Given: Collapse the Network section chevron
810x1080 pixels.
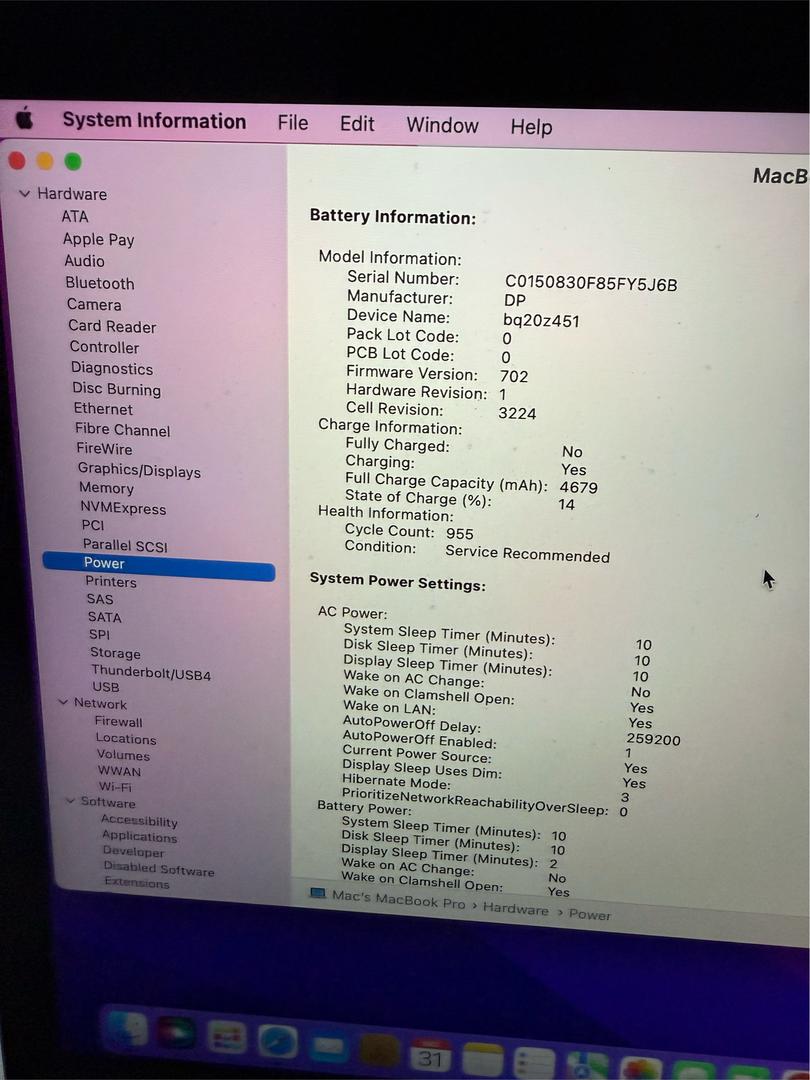Looking at the screenshot, I should tap(63, 703).
